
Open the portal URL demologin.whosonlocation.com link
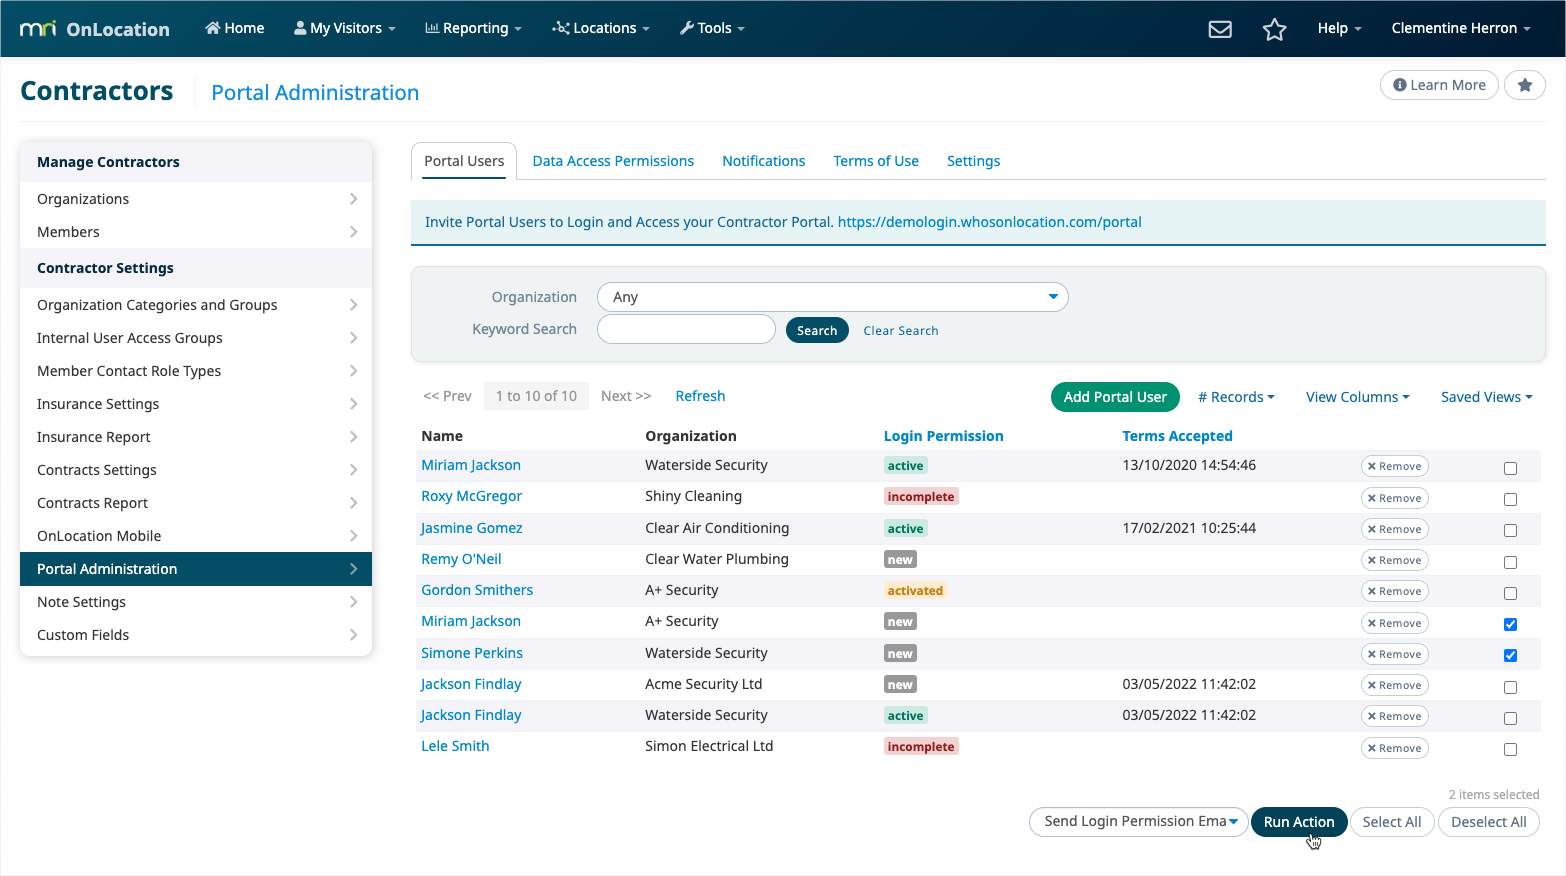(x=989, y=222)
